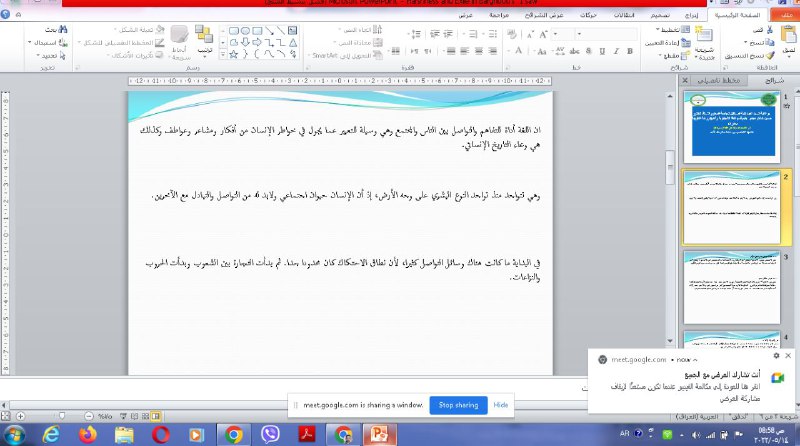Open the Convert to SmartArt dropdown
Image resolution: width=800 pixels, height=446 pixels.
point(345,55)
